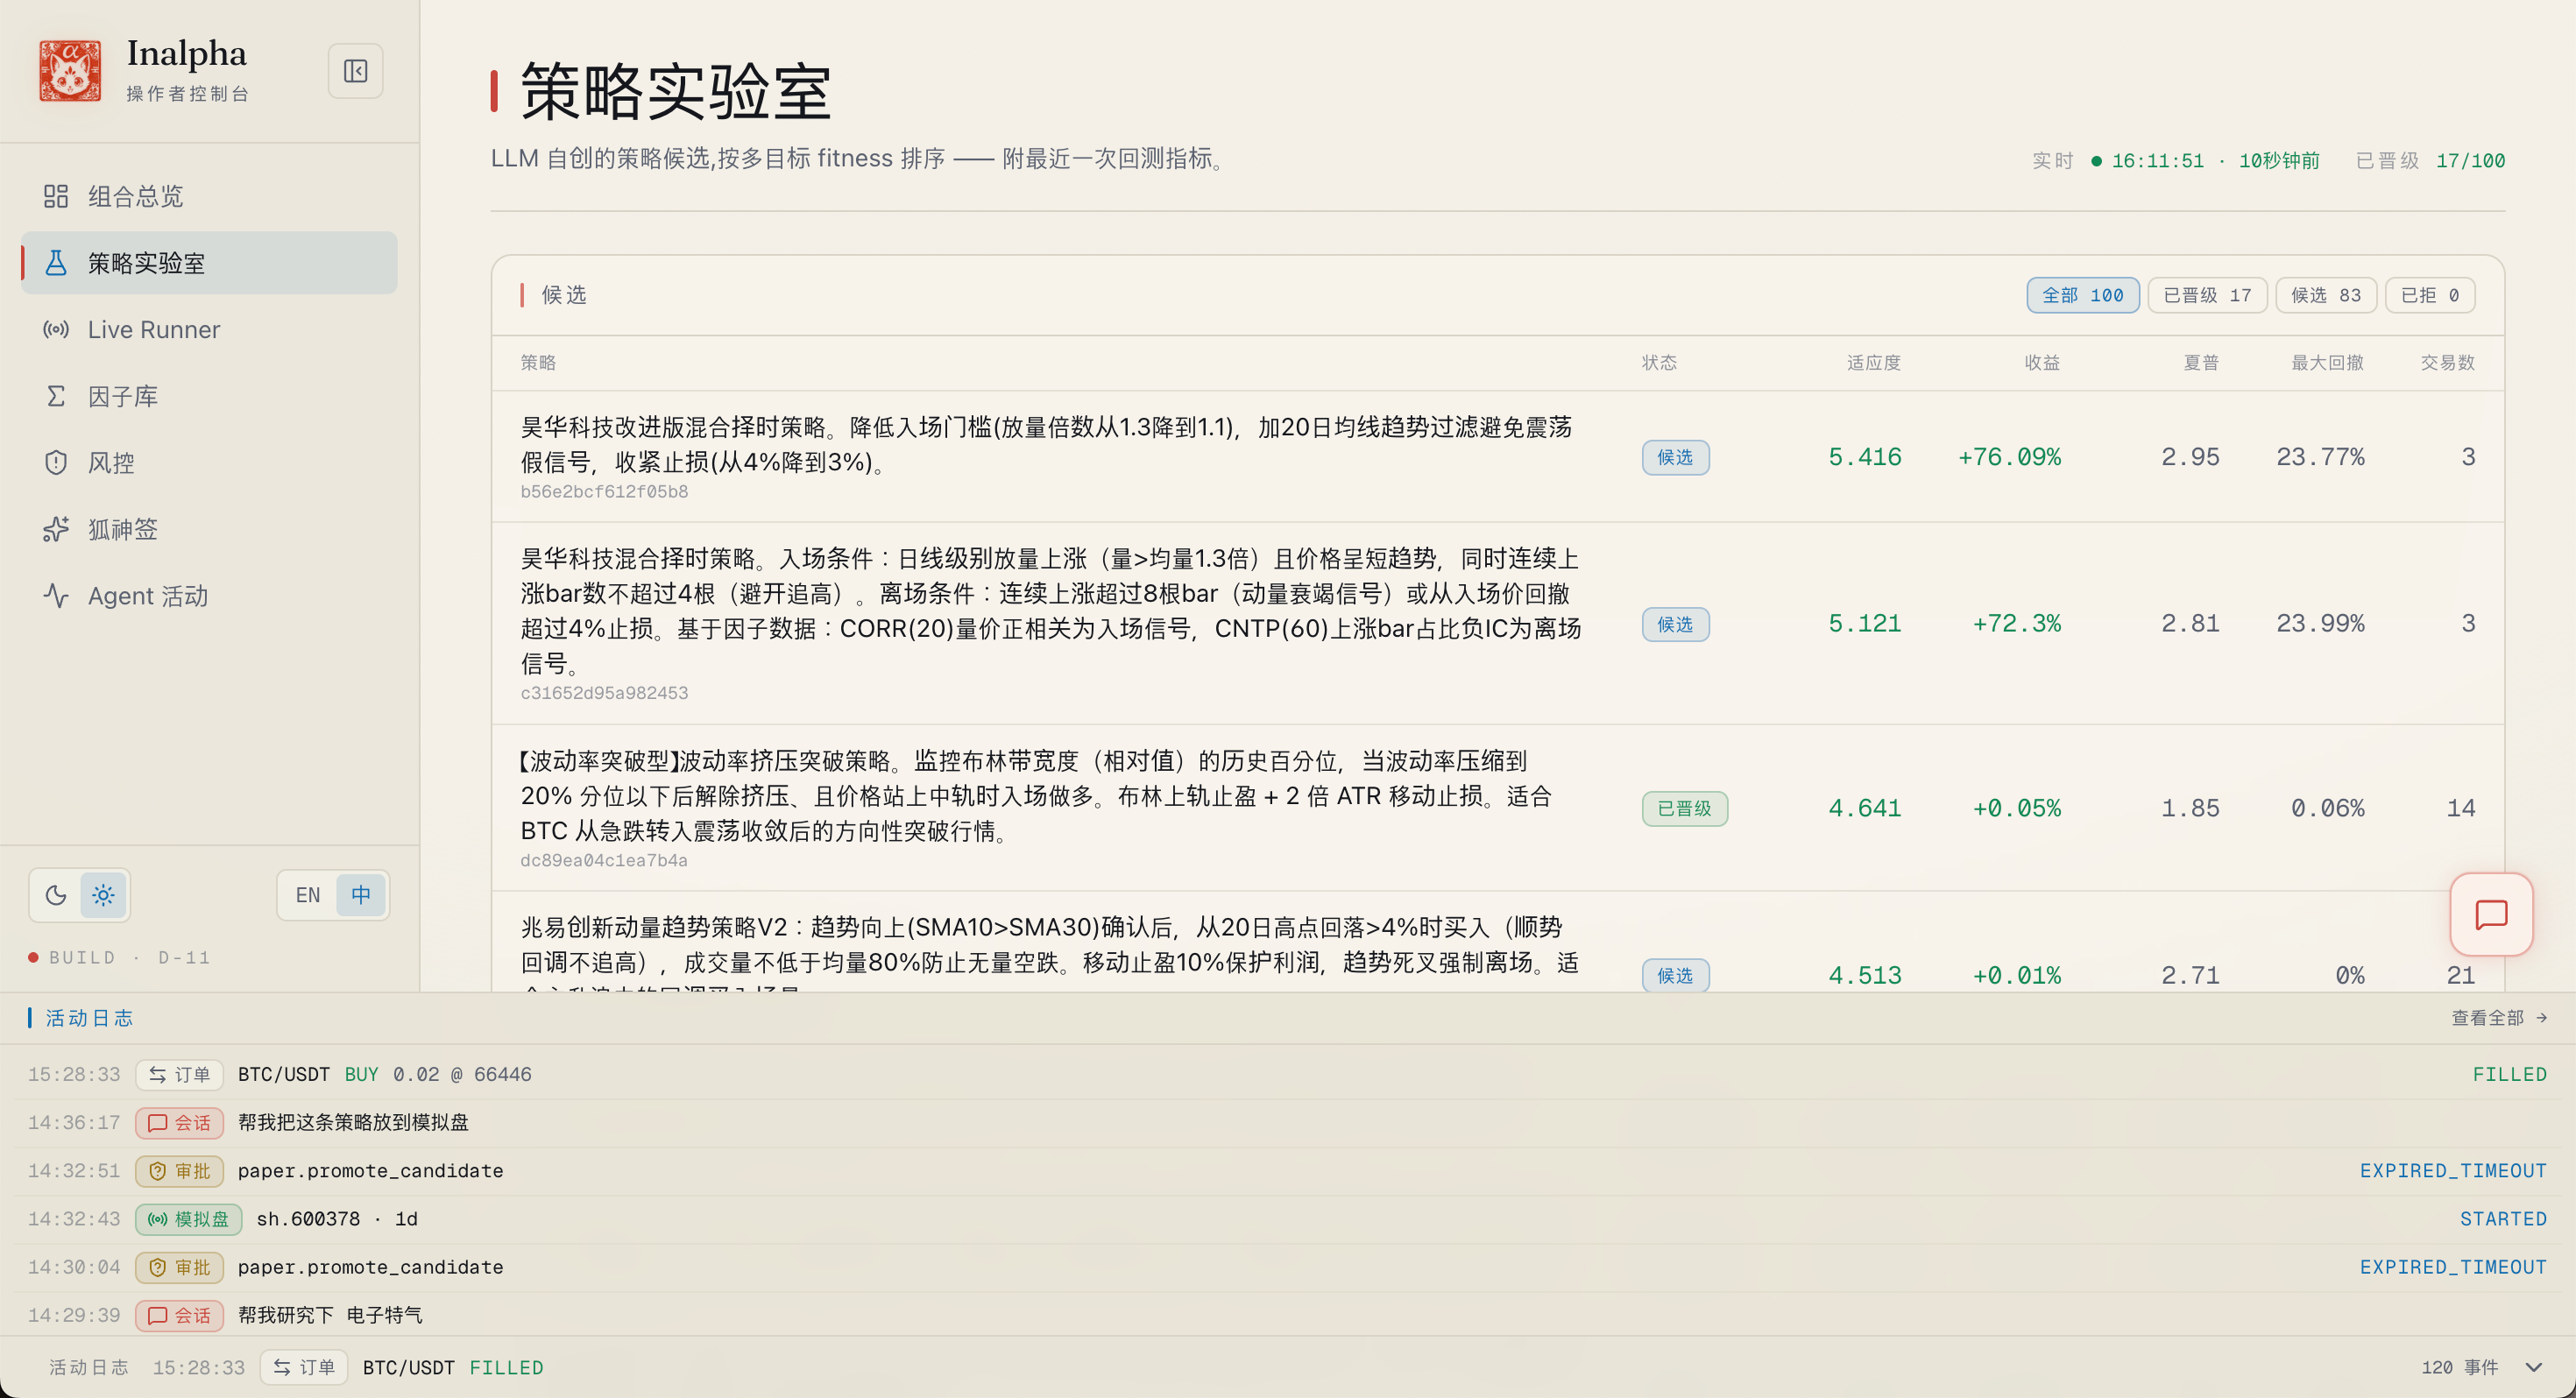
Task: Filter candidates by 候选 83
Action: point(2326,295)
